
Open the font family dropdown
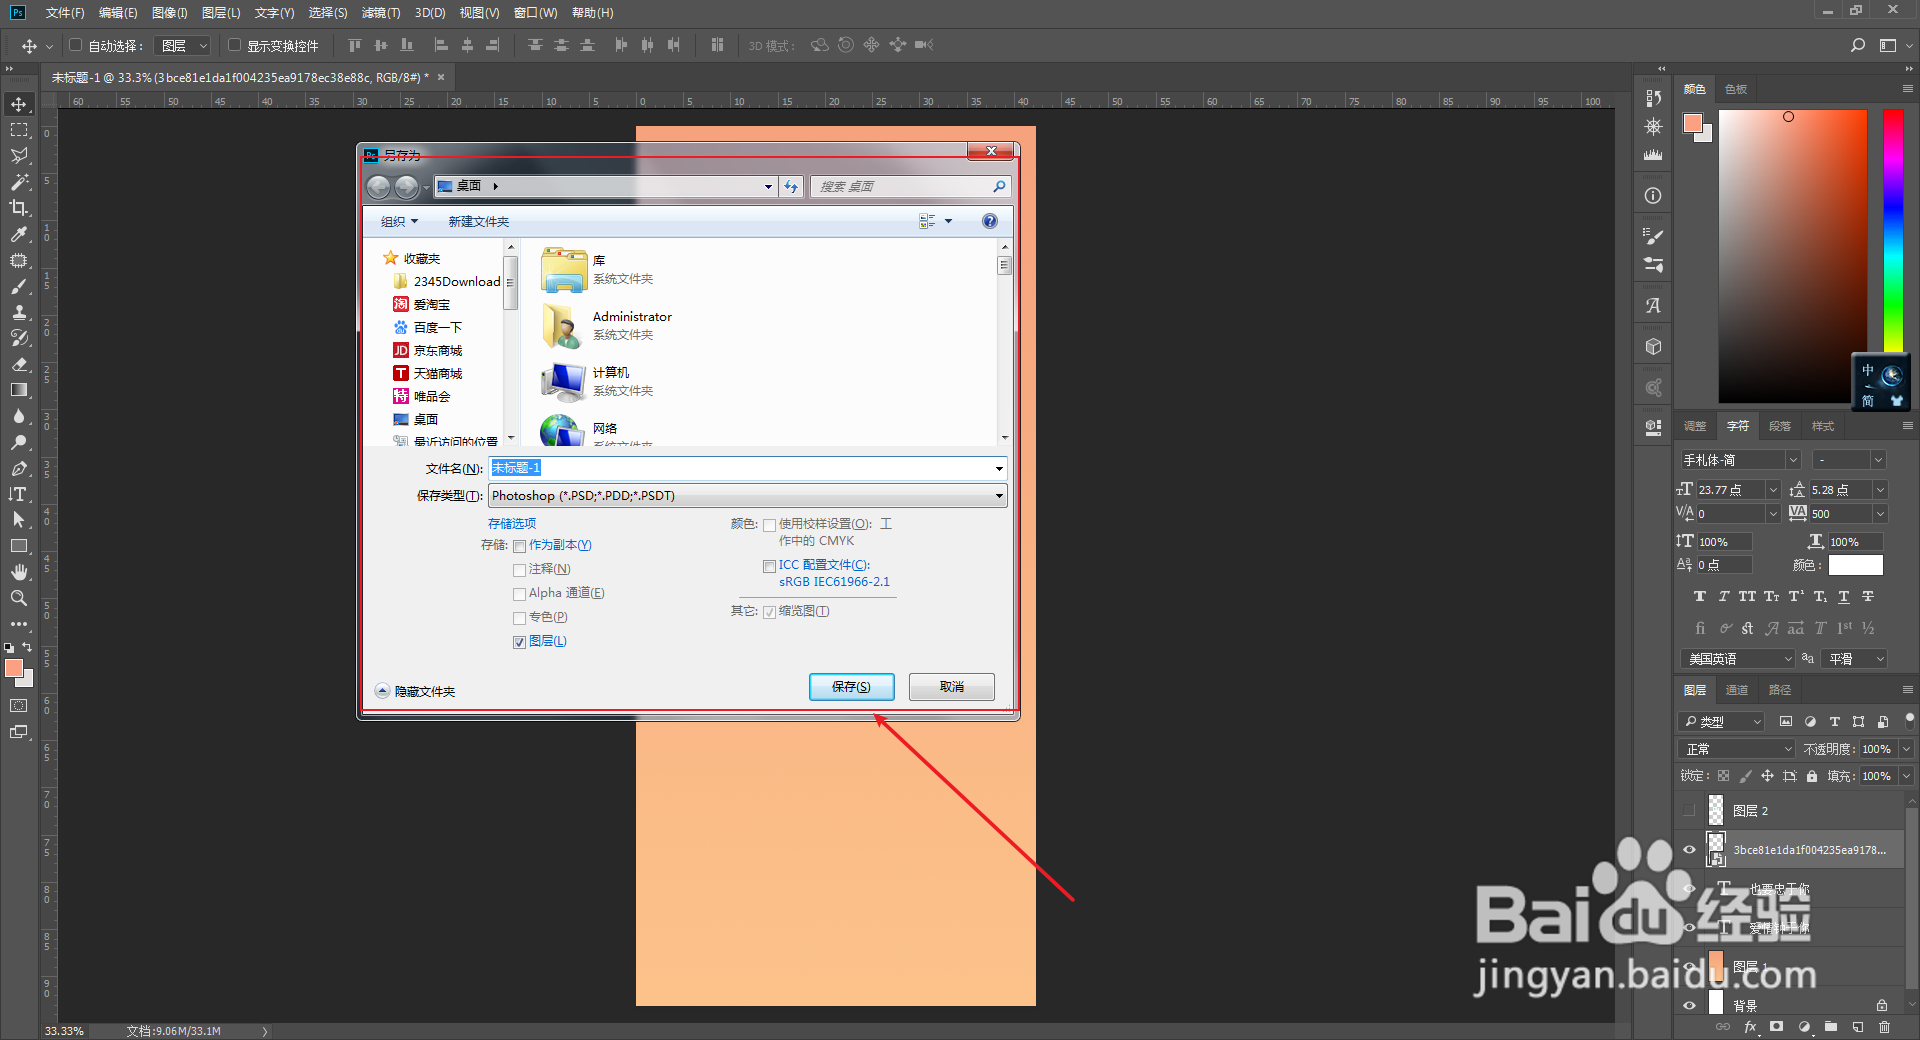1793,460
